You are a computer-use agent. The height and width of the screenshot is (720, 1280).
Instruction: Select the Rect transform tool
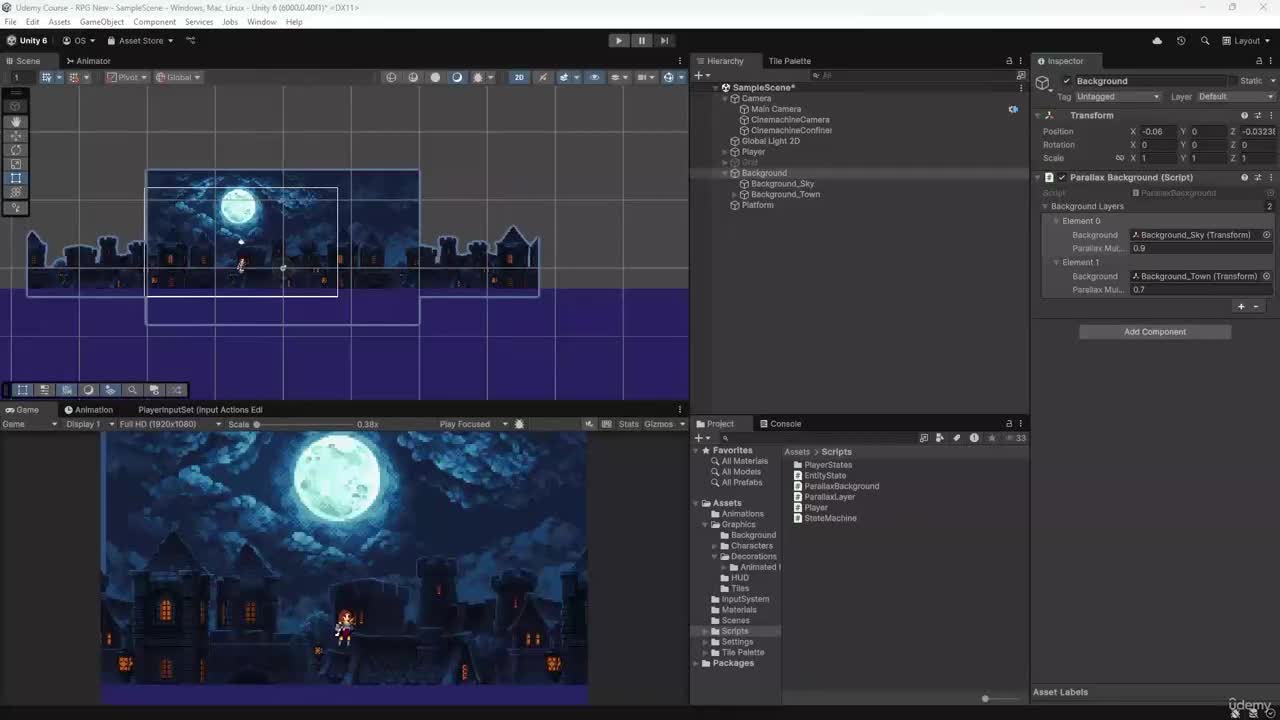(x=16, y=178)
